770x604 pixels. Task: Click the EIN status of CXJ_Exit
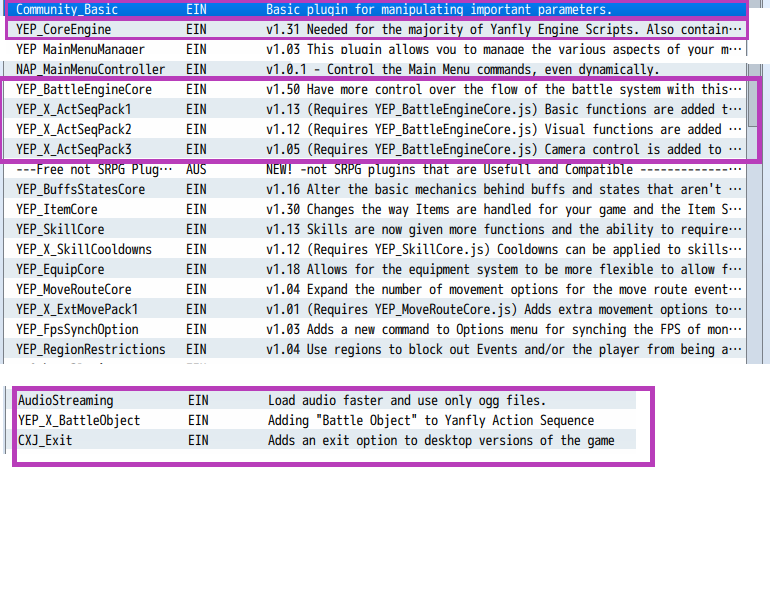[198, 440]
